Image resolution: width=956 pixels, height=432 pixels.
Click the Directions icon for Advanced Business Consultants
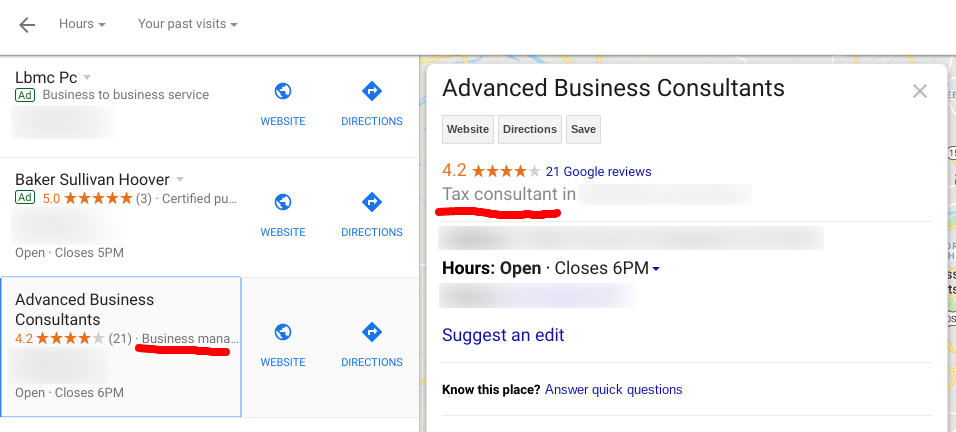point(371,333)
